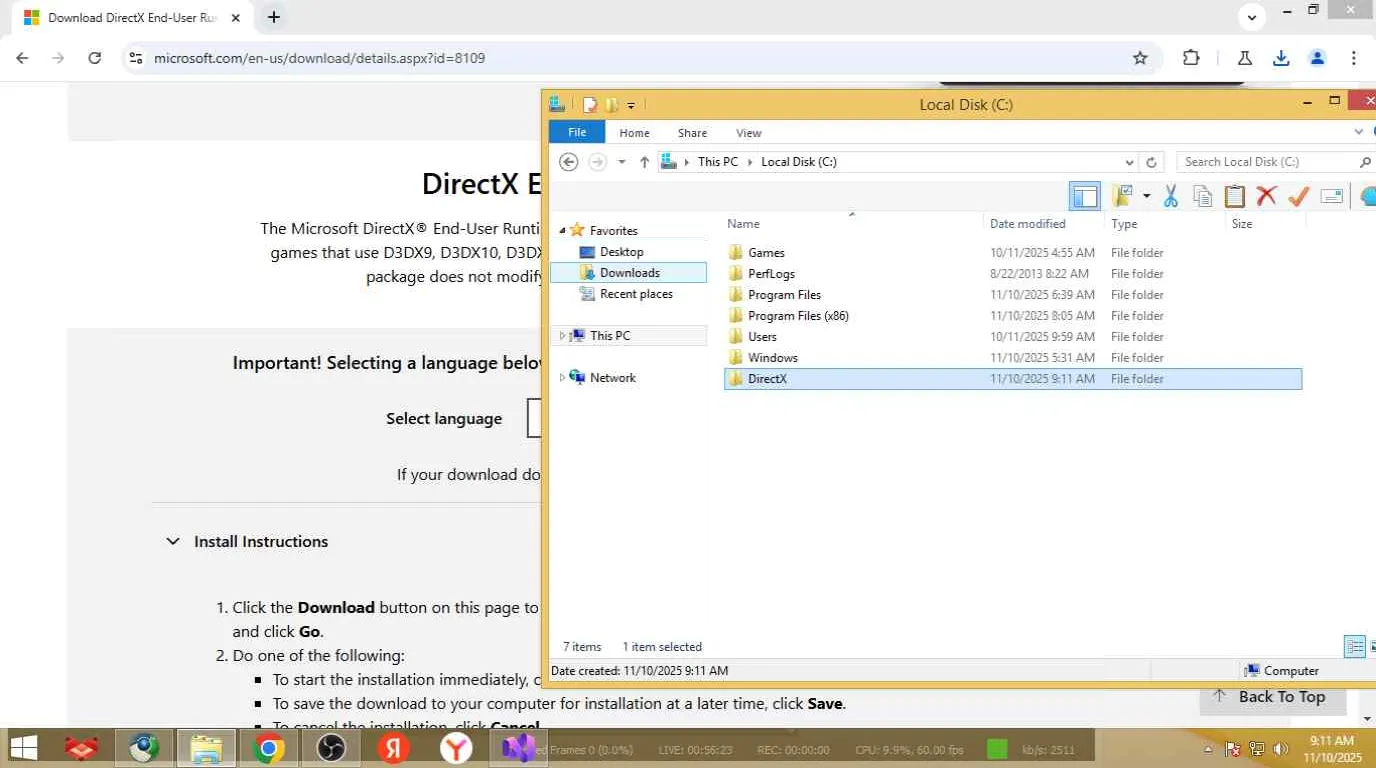Open Google Chrome from the taskbar
This screenshot has height=768, width=1376.
coord(268,747)
